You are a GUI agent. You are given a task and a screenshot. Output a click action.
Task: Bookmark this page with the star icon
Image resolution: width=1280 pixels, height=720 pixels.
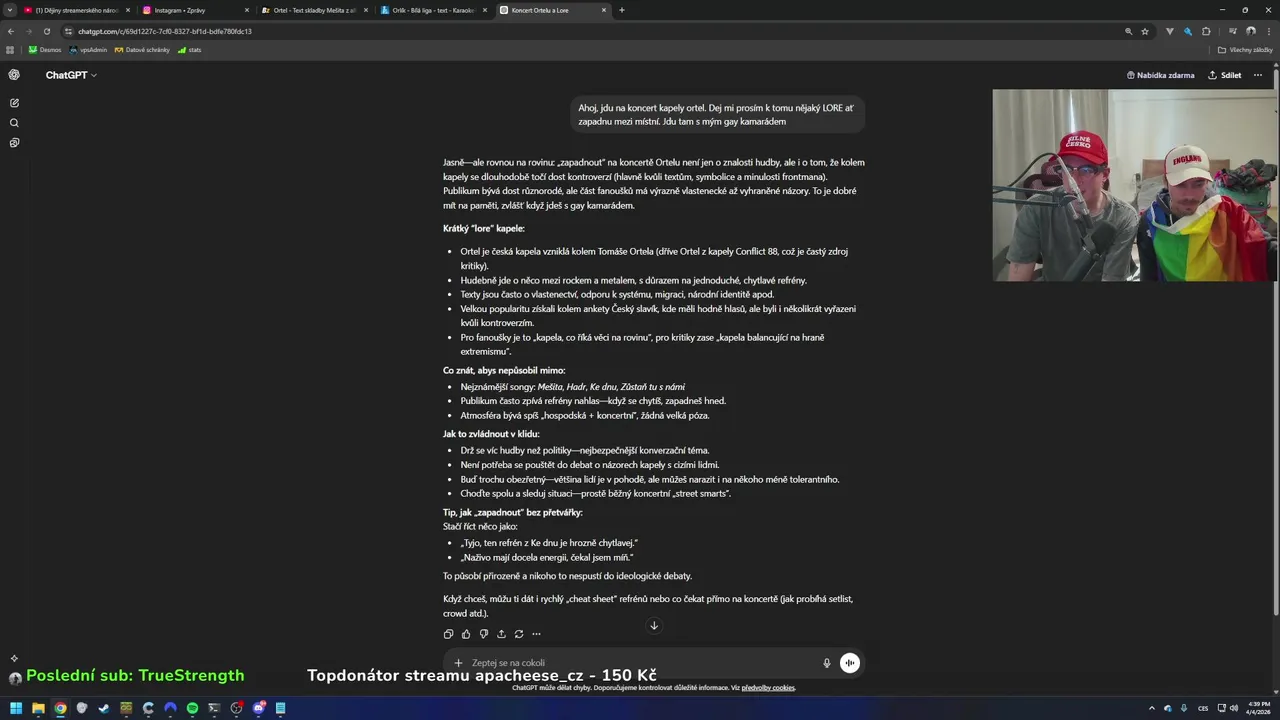pyautogui.click(x=1145, y=31)
